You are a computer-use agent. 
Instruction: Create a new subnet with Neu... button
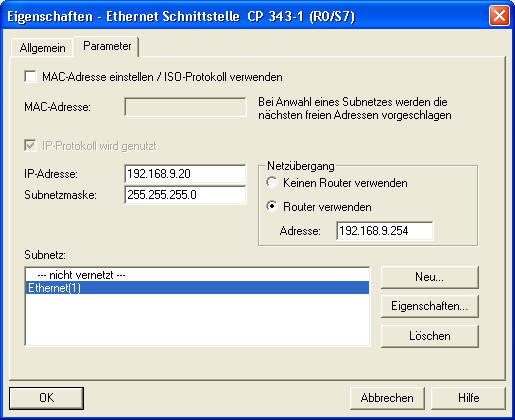pyautogui.click(x=430, y=277)
